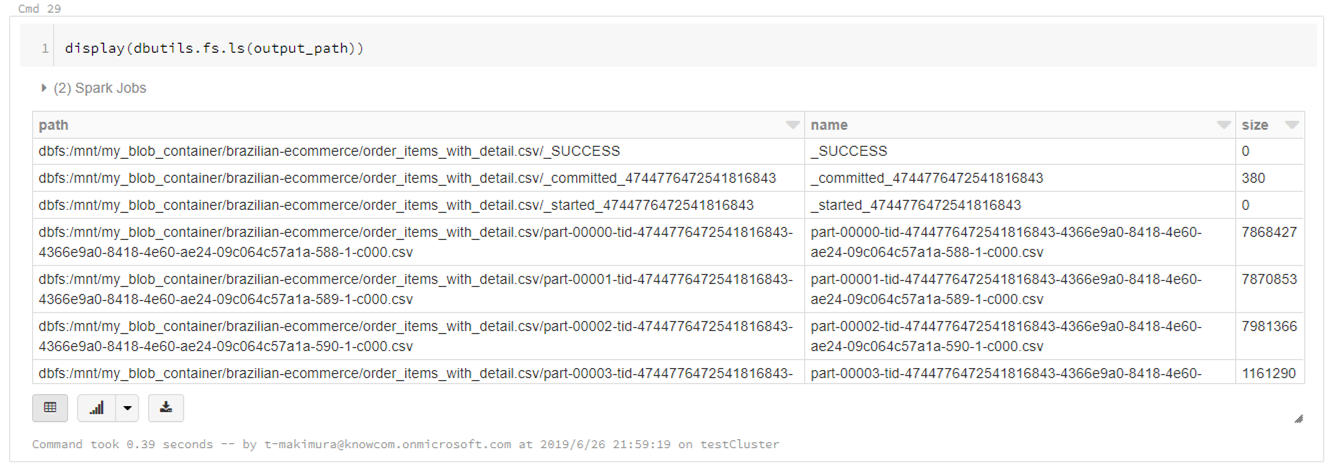Click inside the display code cell

600,48
